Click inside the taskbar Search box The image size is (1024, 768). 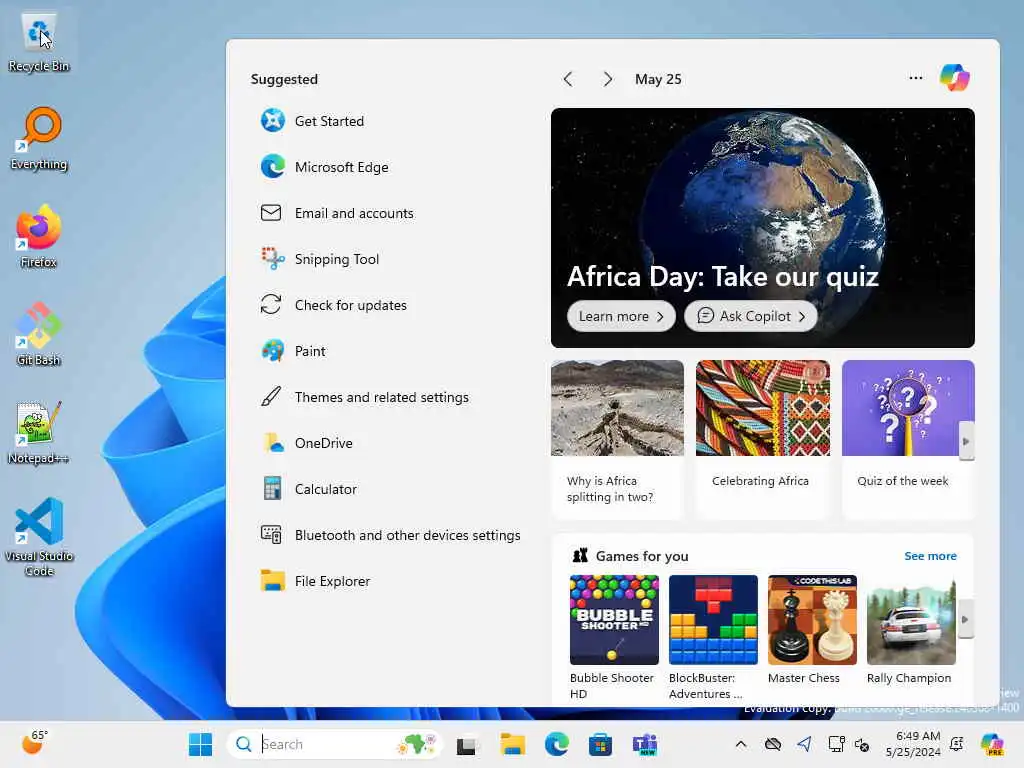coord(334,744)
